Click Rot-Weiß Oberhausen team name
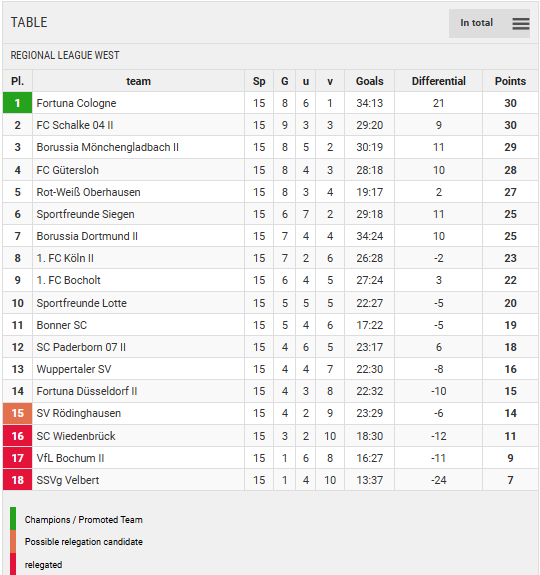The height and width of the screenshot is (575, 540). click(88, 192)
